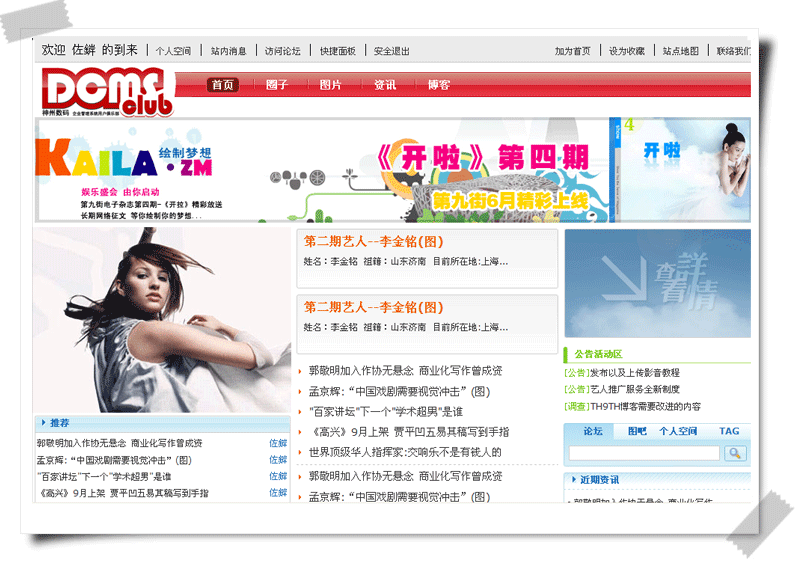Viewport: 798px width, 567px height.
Task: Select the TAG search tab
Action: click(x=729, y=431)
